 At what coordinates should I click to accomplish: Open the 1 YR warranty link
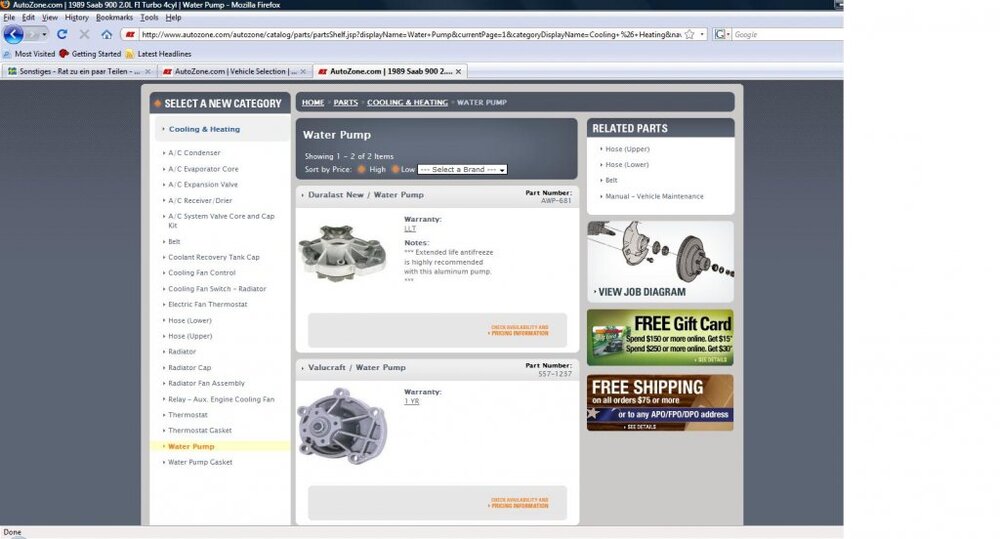pyautogui.click(x=411, y=401)
